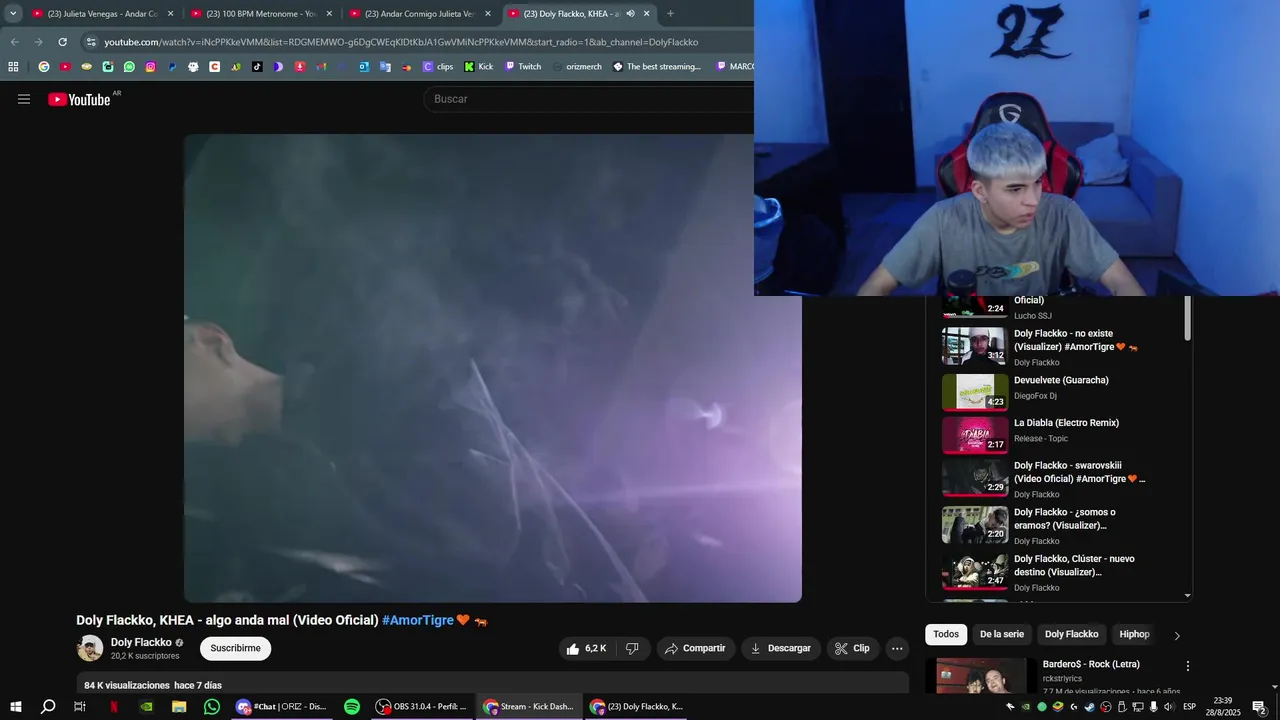Open the WhatsApp bookmark in the bookmarks bar
This screenshot has width=1280, height=720.
pos(129,67)
